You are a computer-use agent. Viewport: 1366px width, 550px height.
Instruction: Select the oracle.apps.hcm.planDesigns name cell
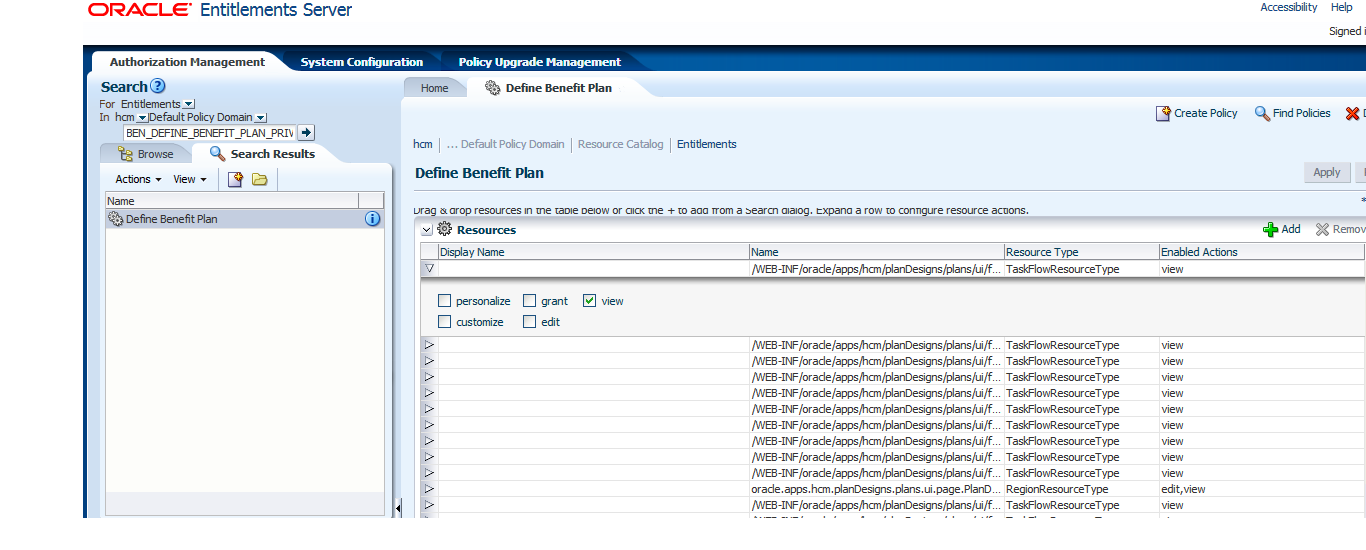(877, 489)
